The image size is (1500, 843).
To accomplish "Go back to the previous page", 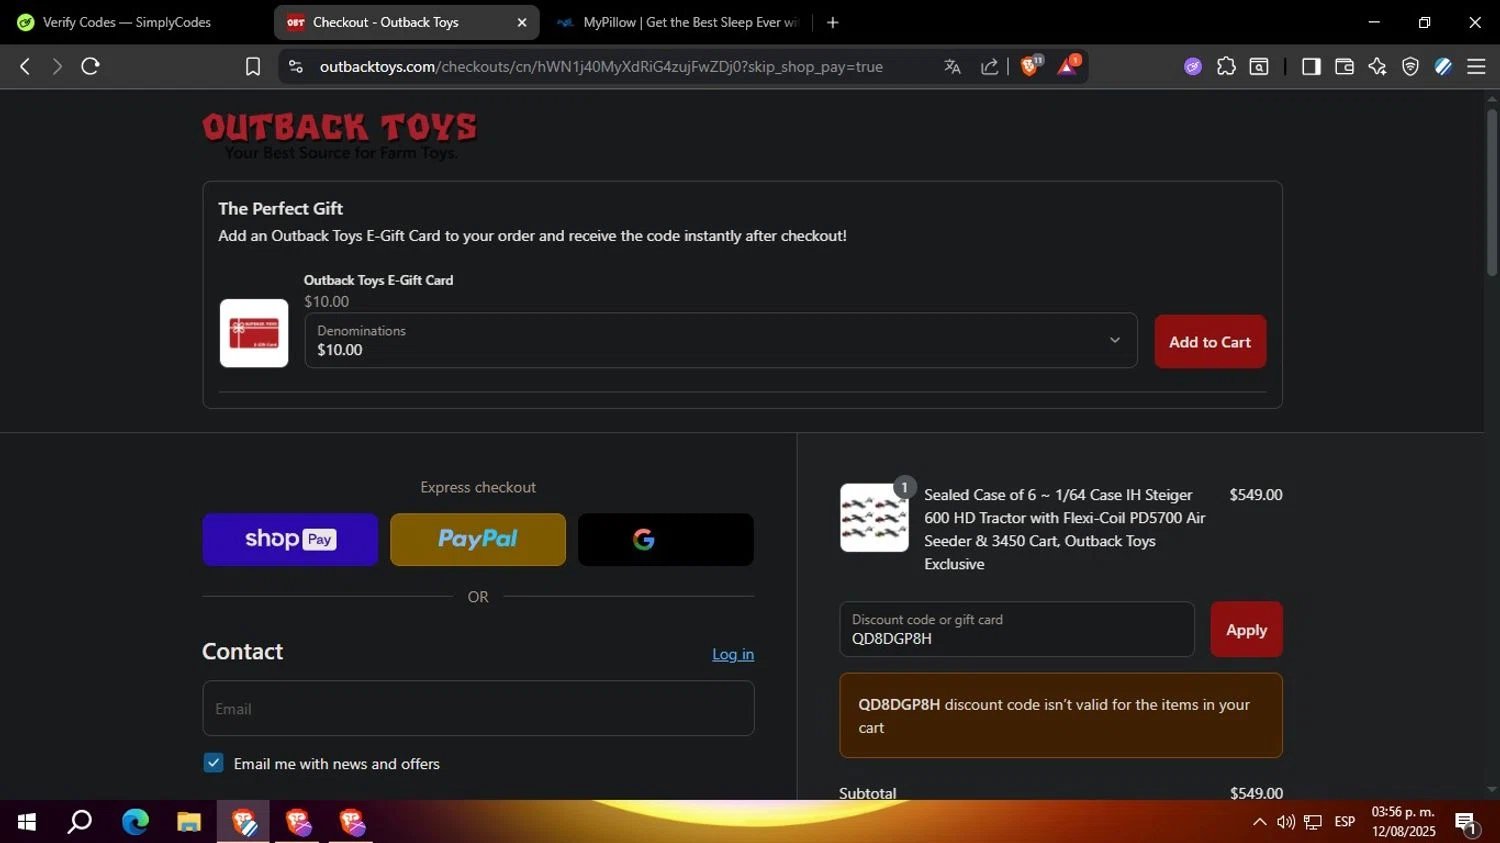I will pos(25,66).
